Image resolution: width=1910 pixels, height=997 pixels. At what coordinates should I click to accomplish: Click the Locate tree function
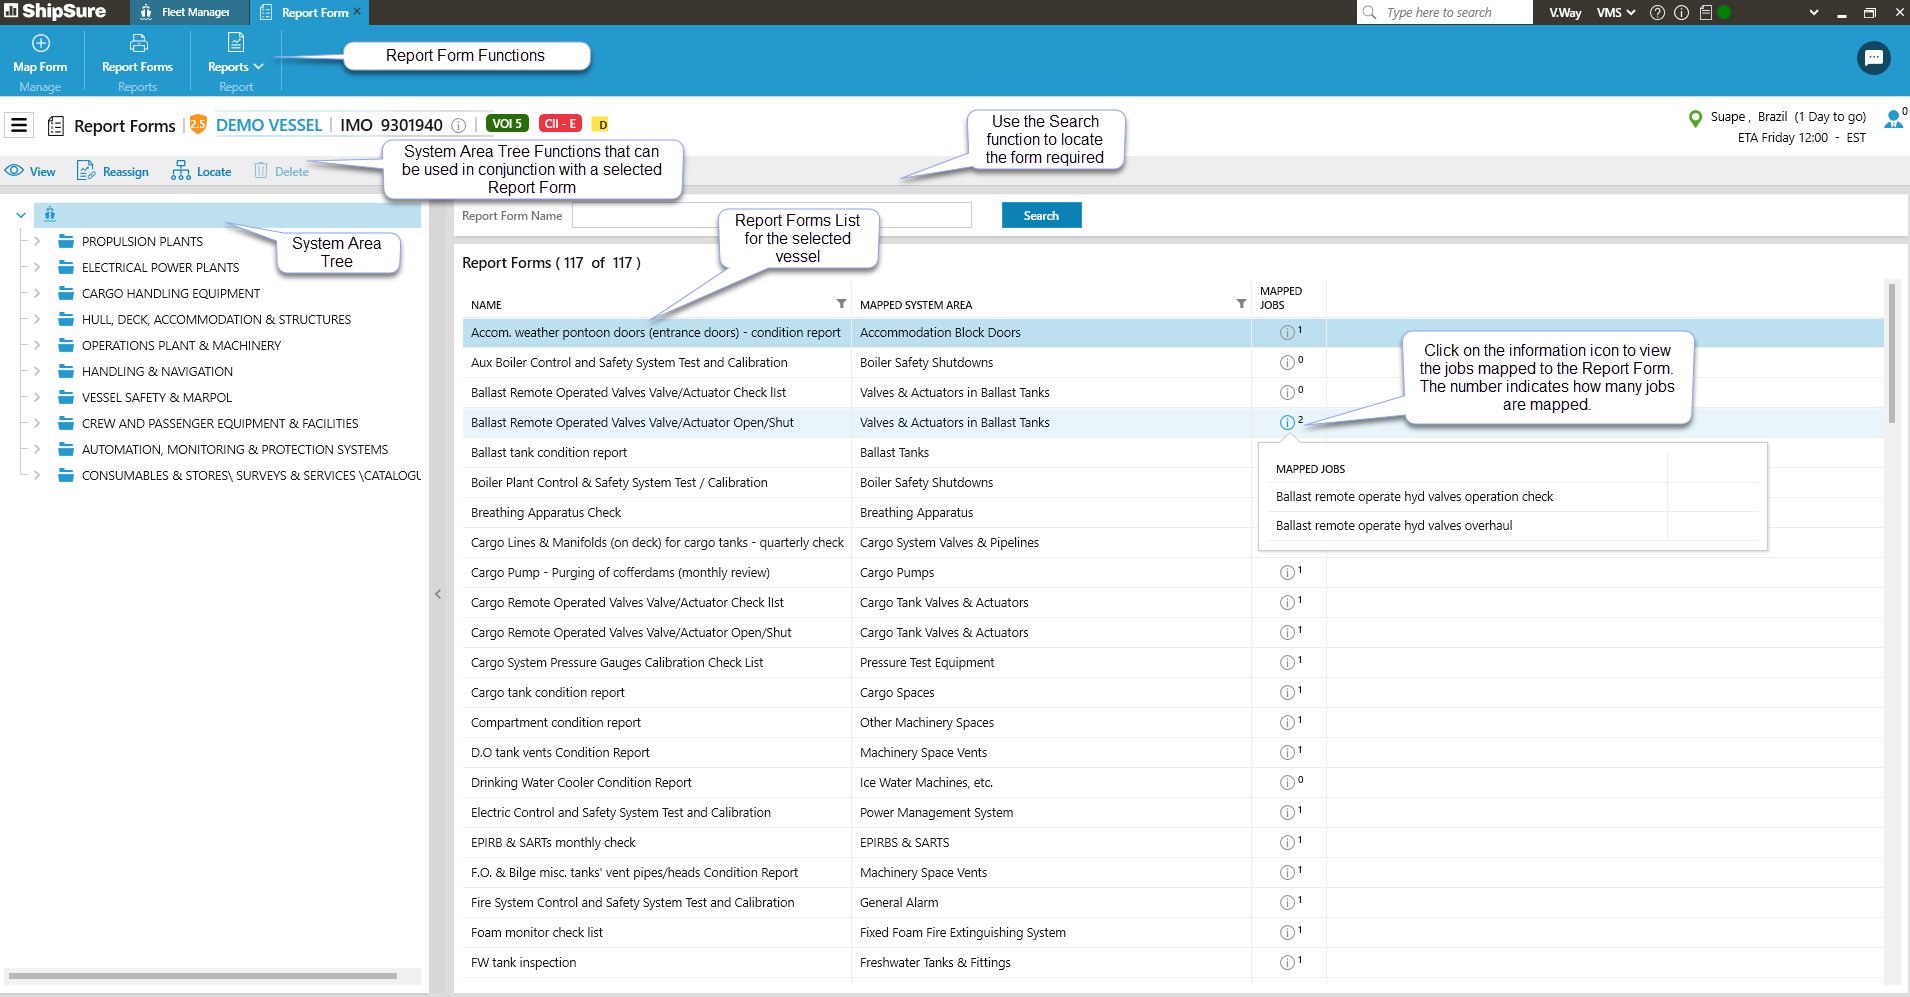pyautogui.click(x=201, y=171)
